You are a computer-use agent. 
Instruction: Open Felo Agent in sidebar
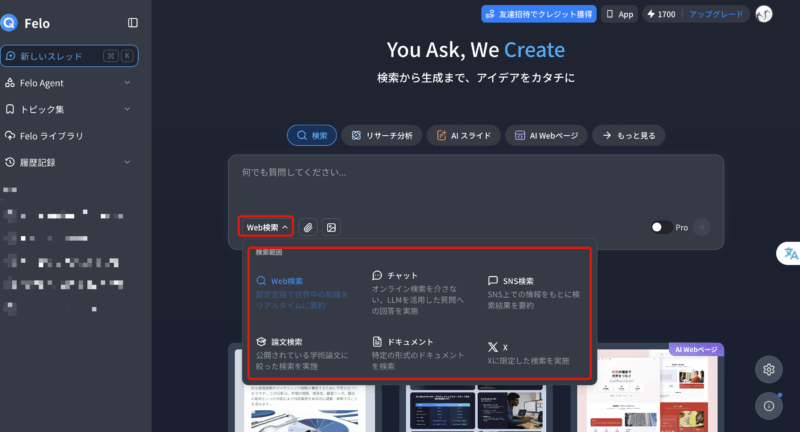[41, 83]
